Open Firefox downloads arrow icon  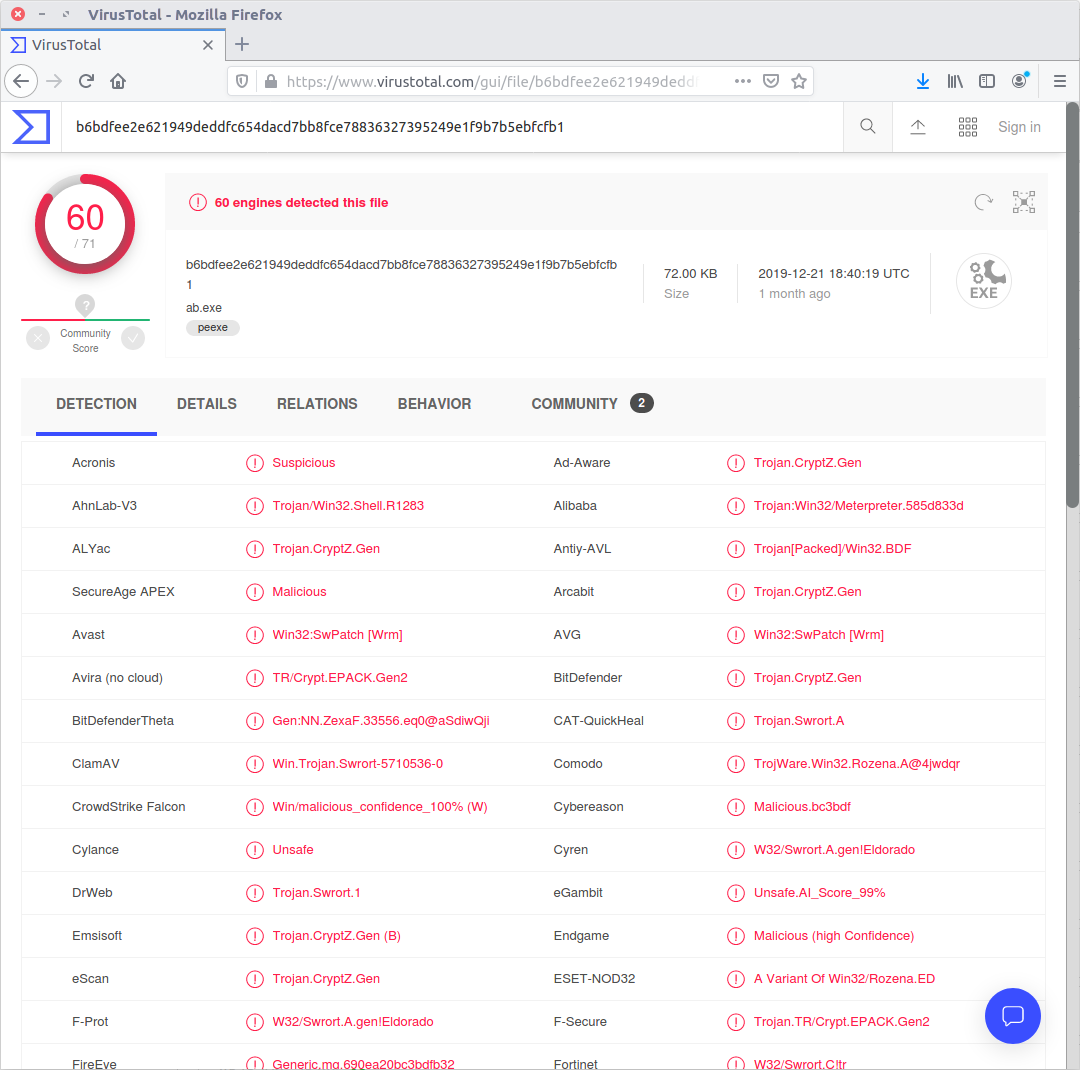[x=923, y=81]
